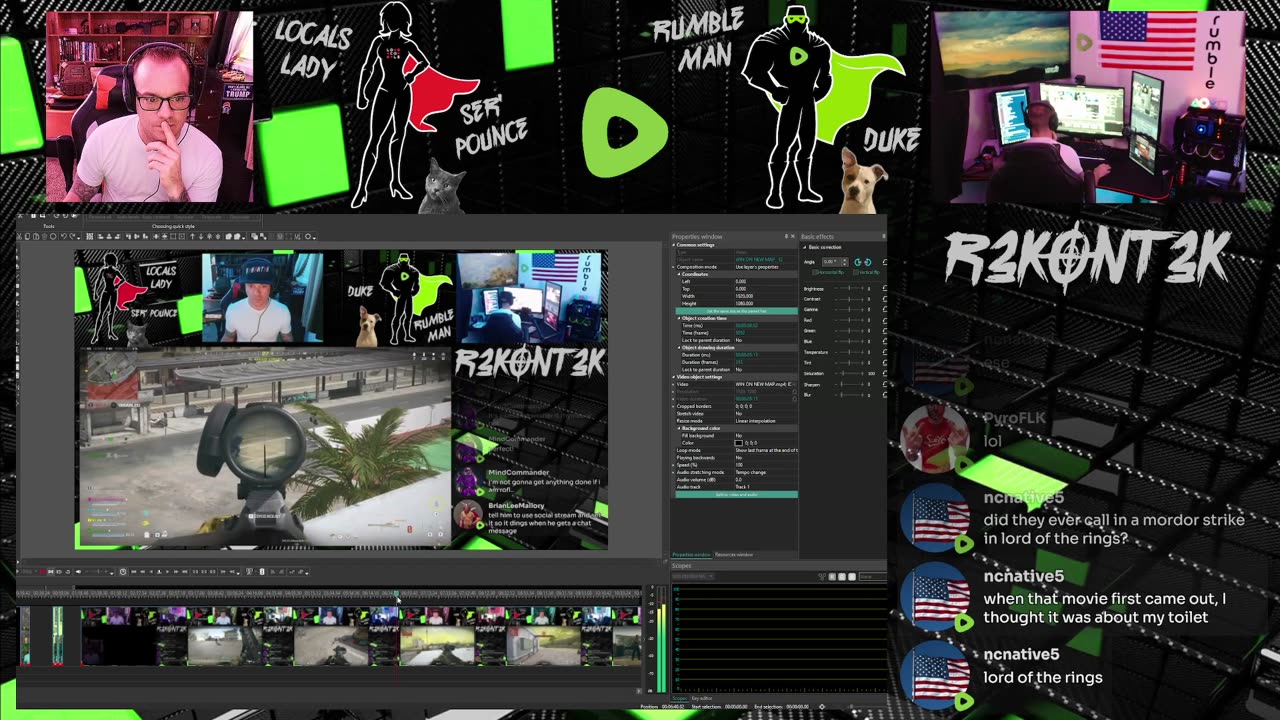Screen dimensions: 1280x720
Task: Open the Loop mode dropdown value
Action: (767, 450)
